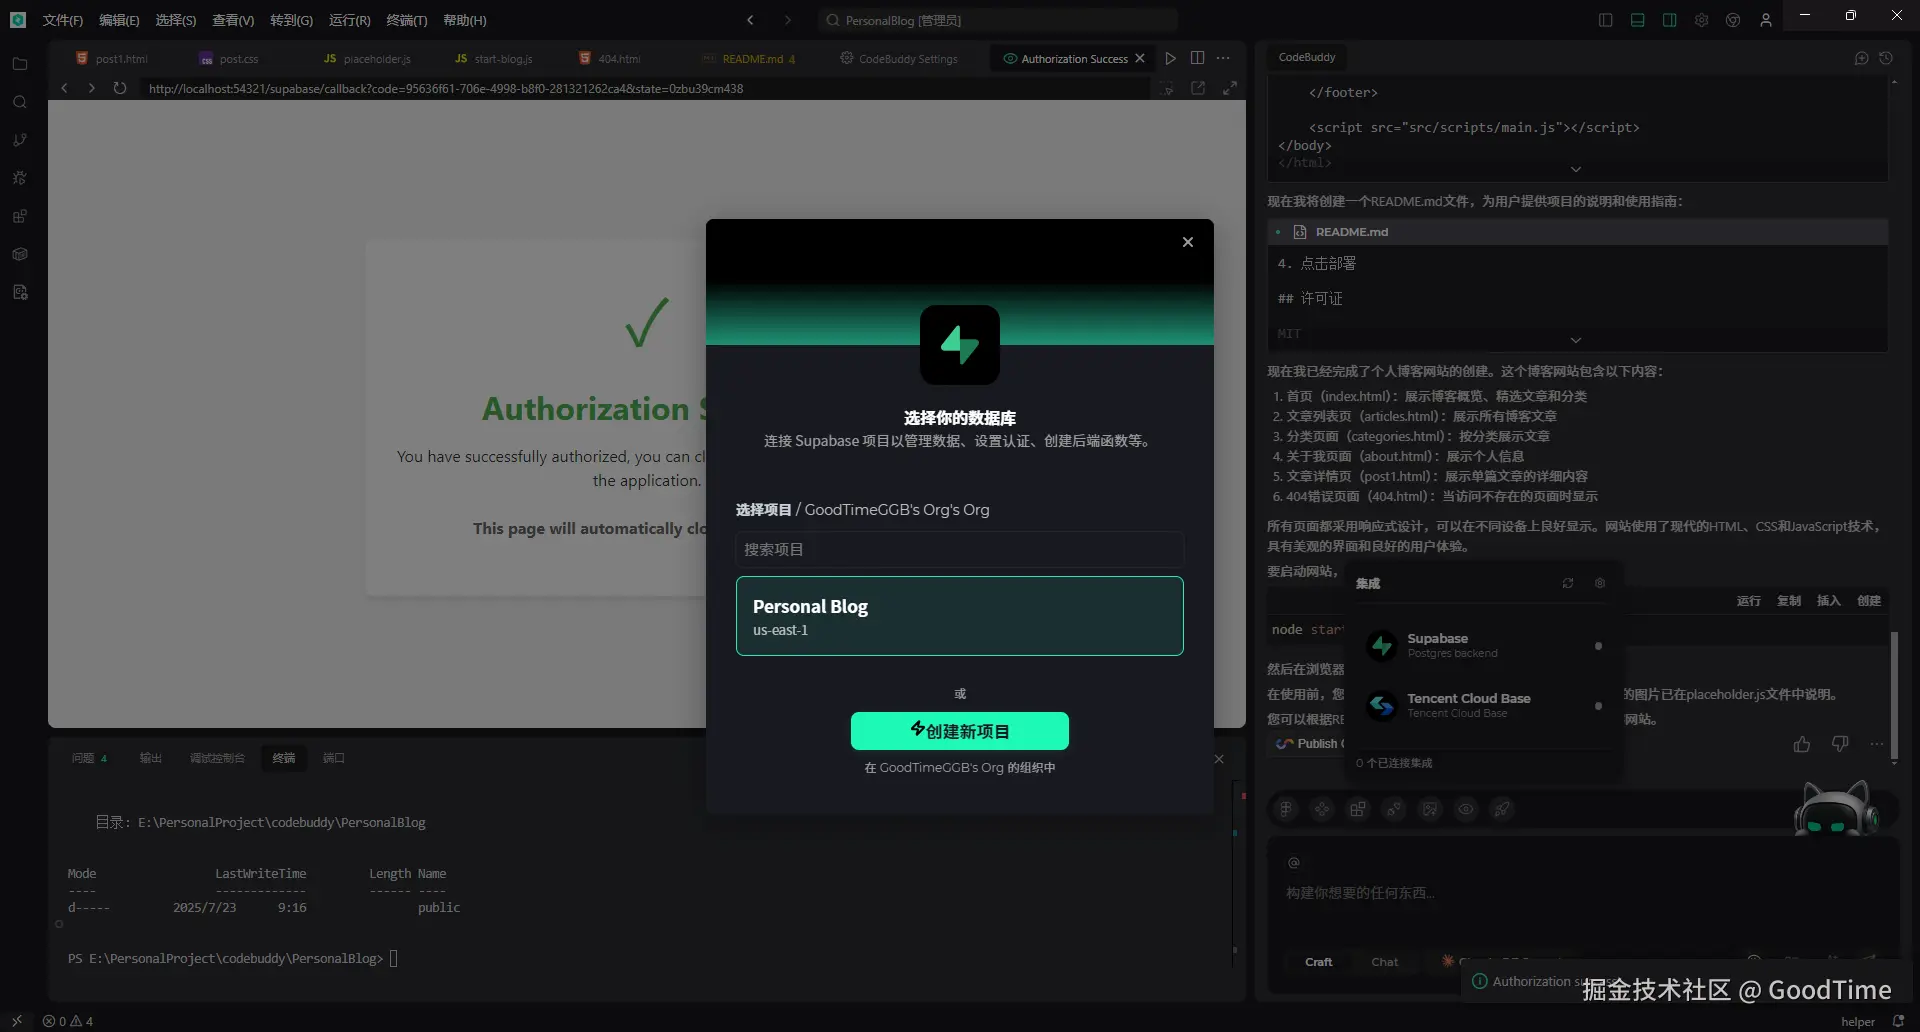Give thumbs up to the response
The width and height of the screenshot is (1920, 1032).
1802,744
